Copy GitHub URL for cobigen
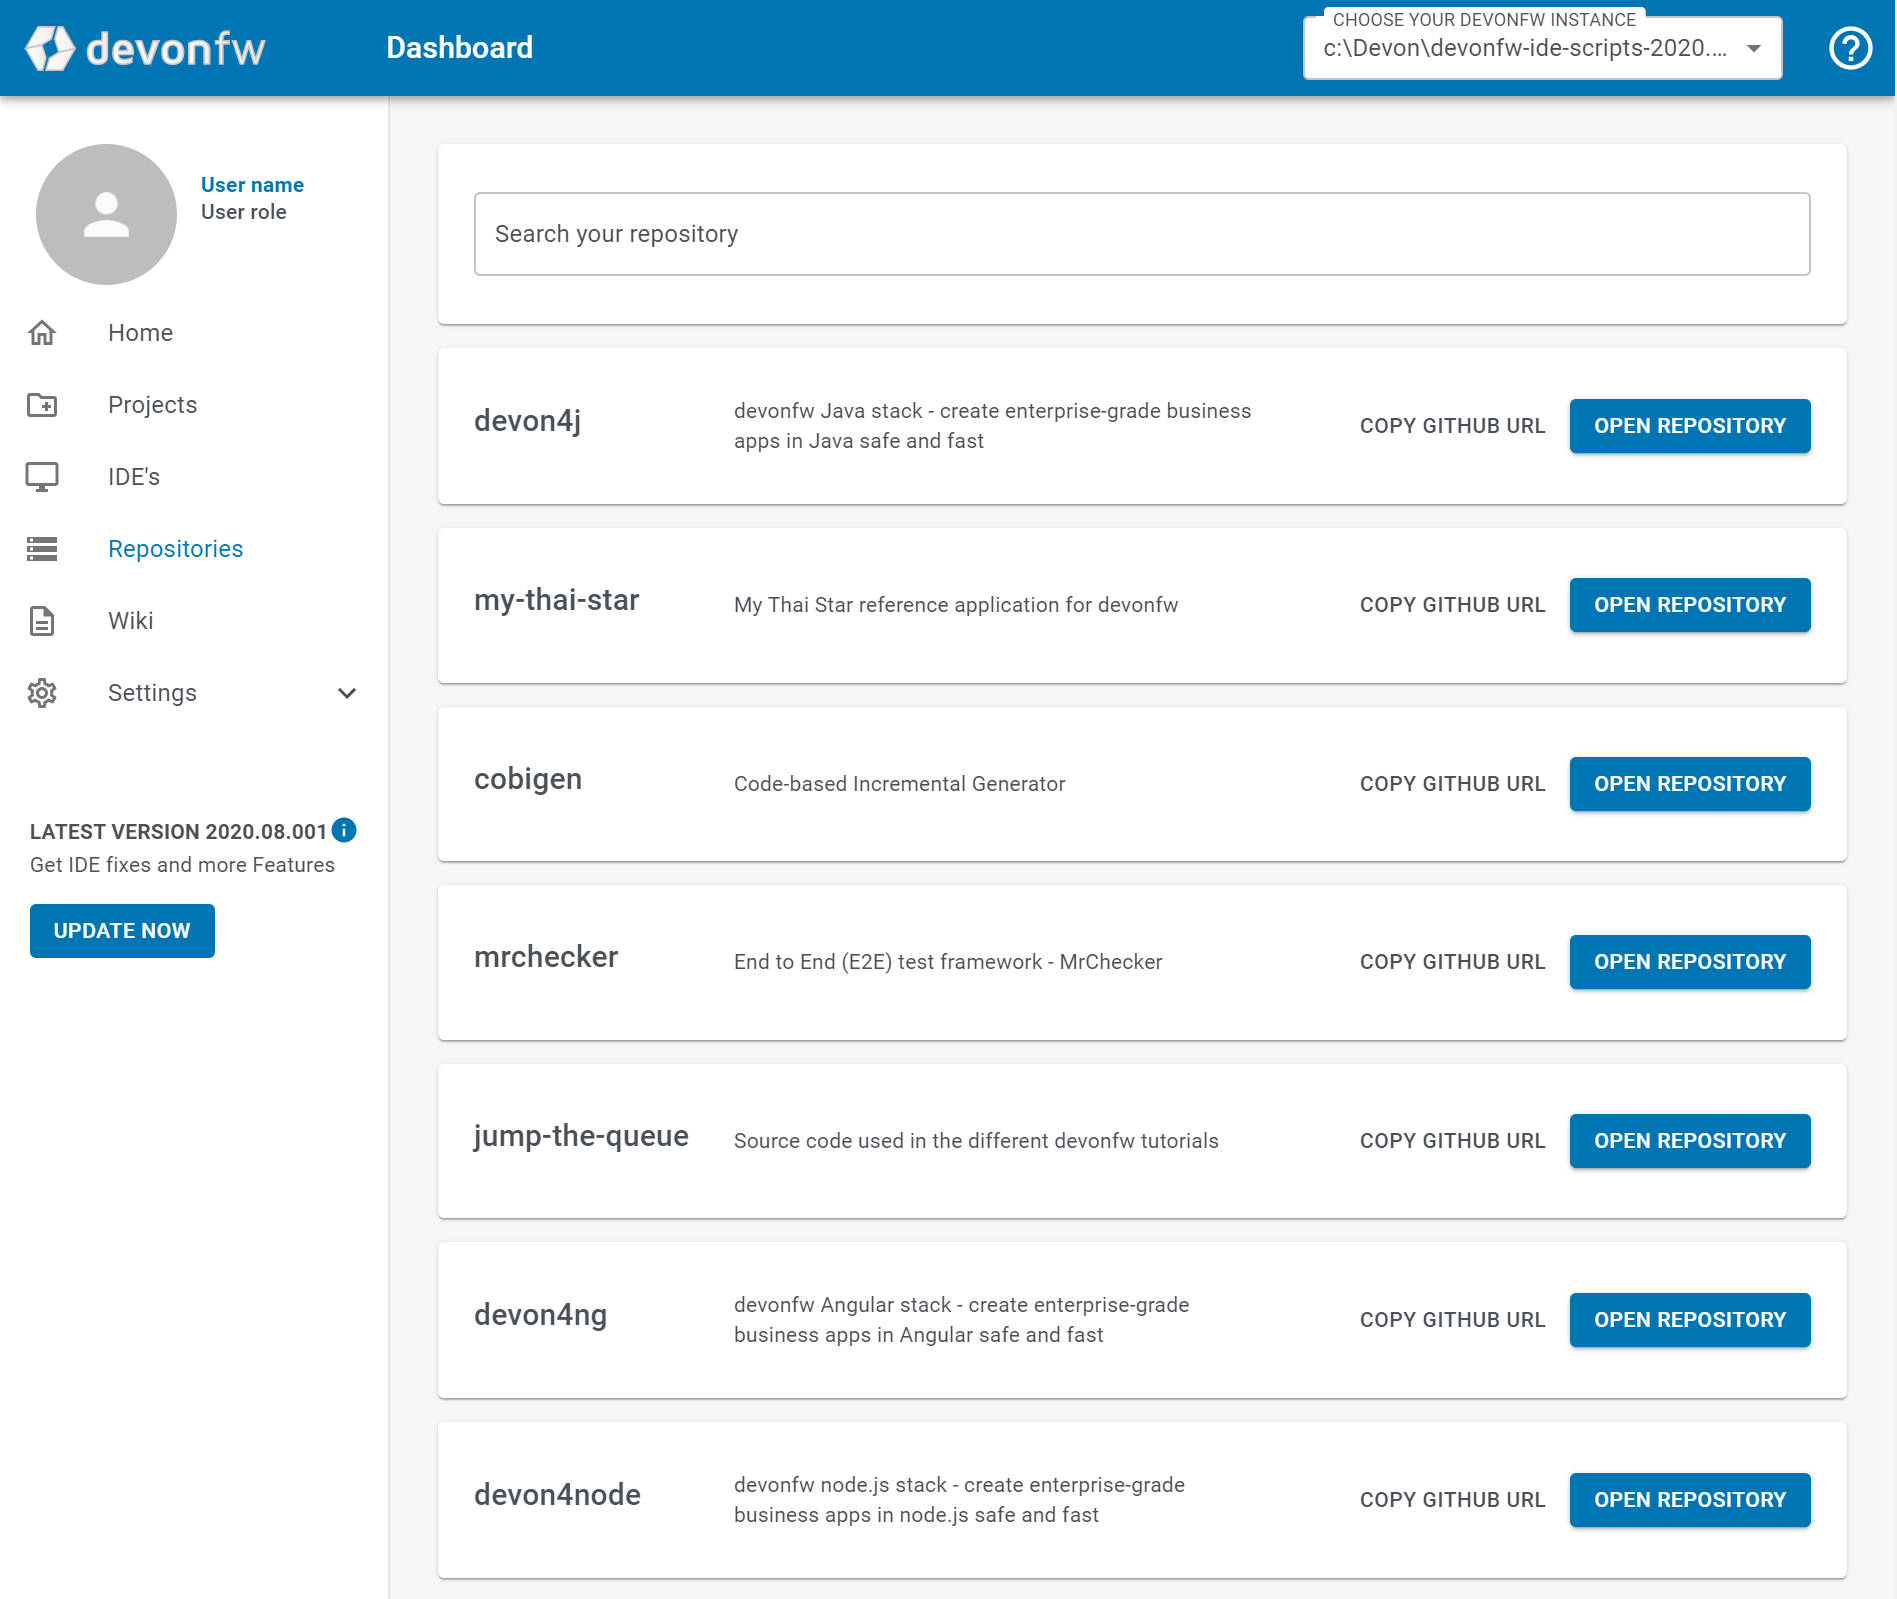 pyautogui.click(x=1452, y=784)
